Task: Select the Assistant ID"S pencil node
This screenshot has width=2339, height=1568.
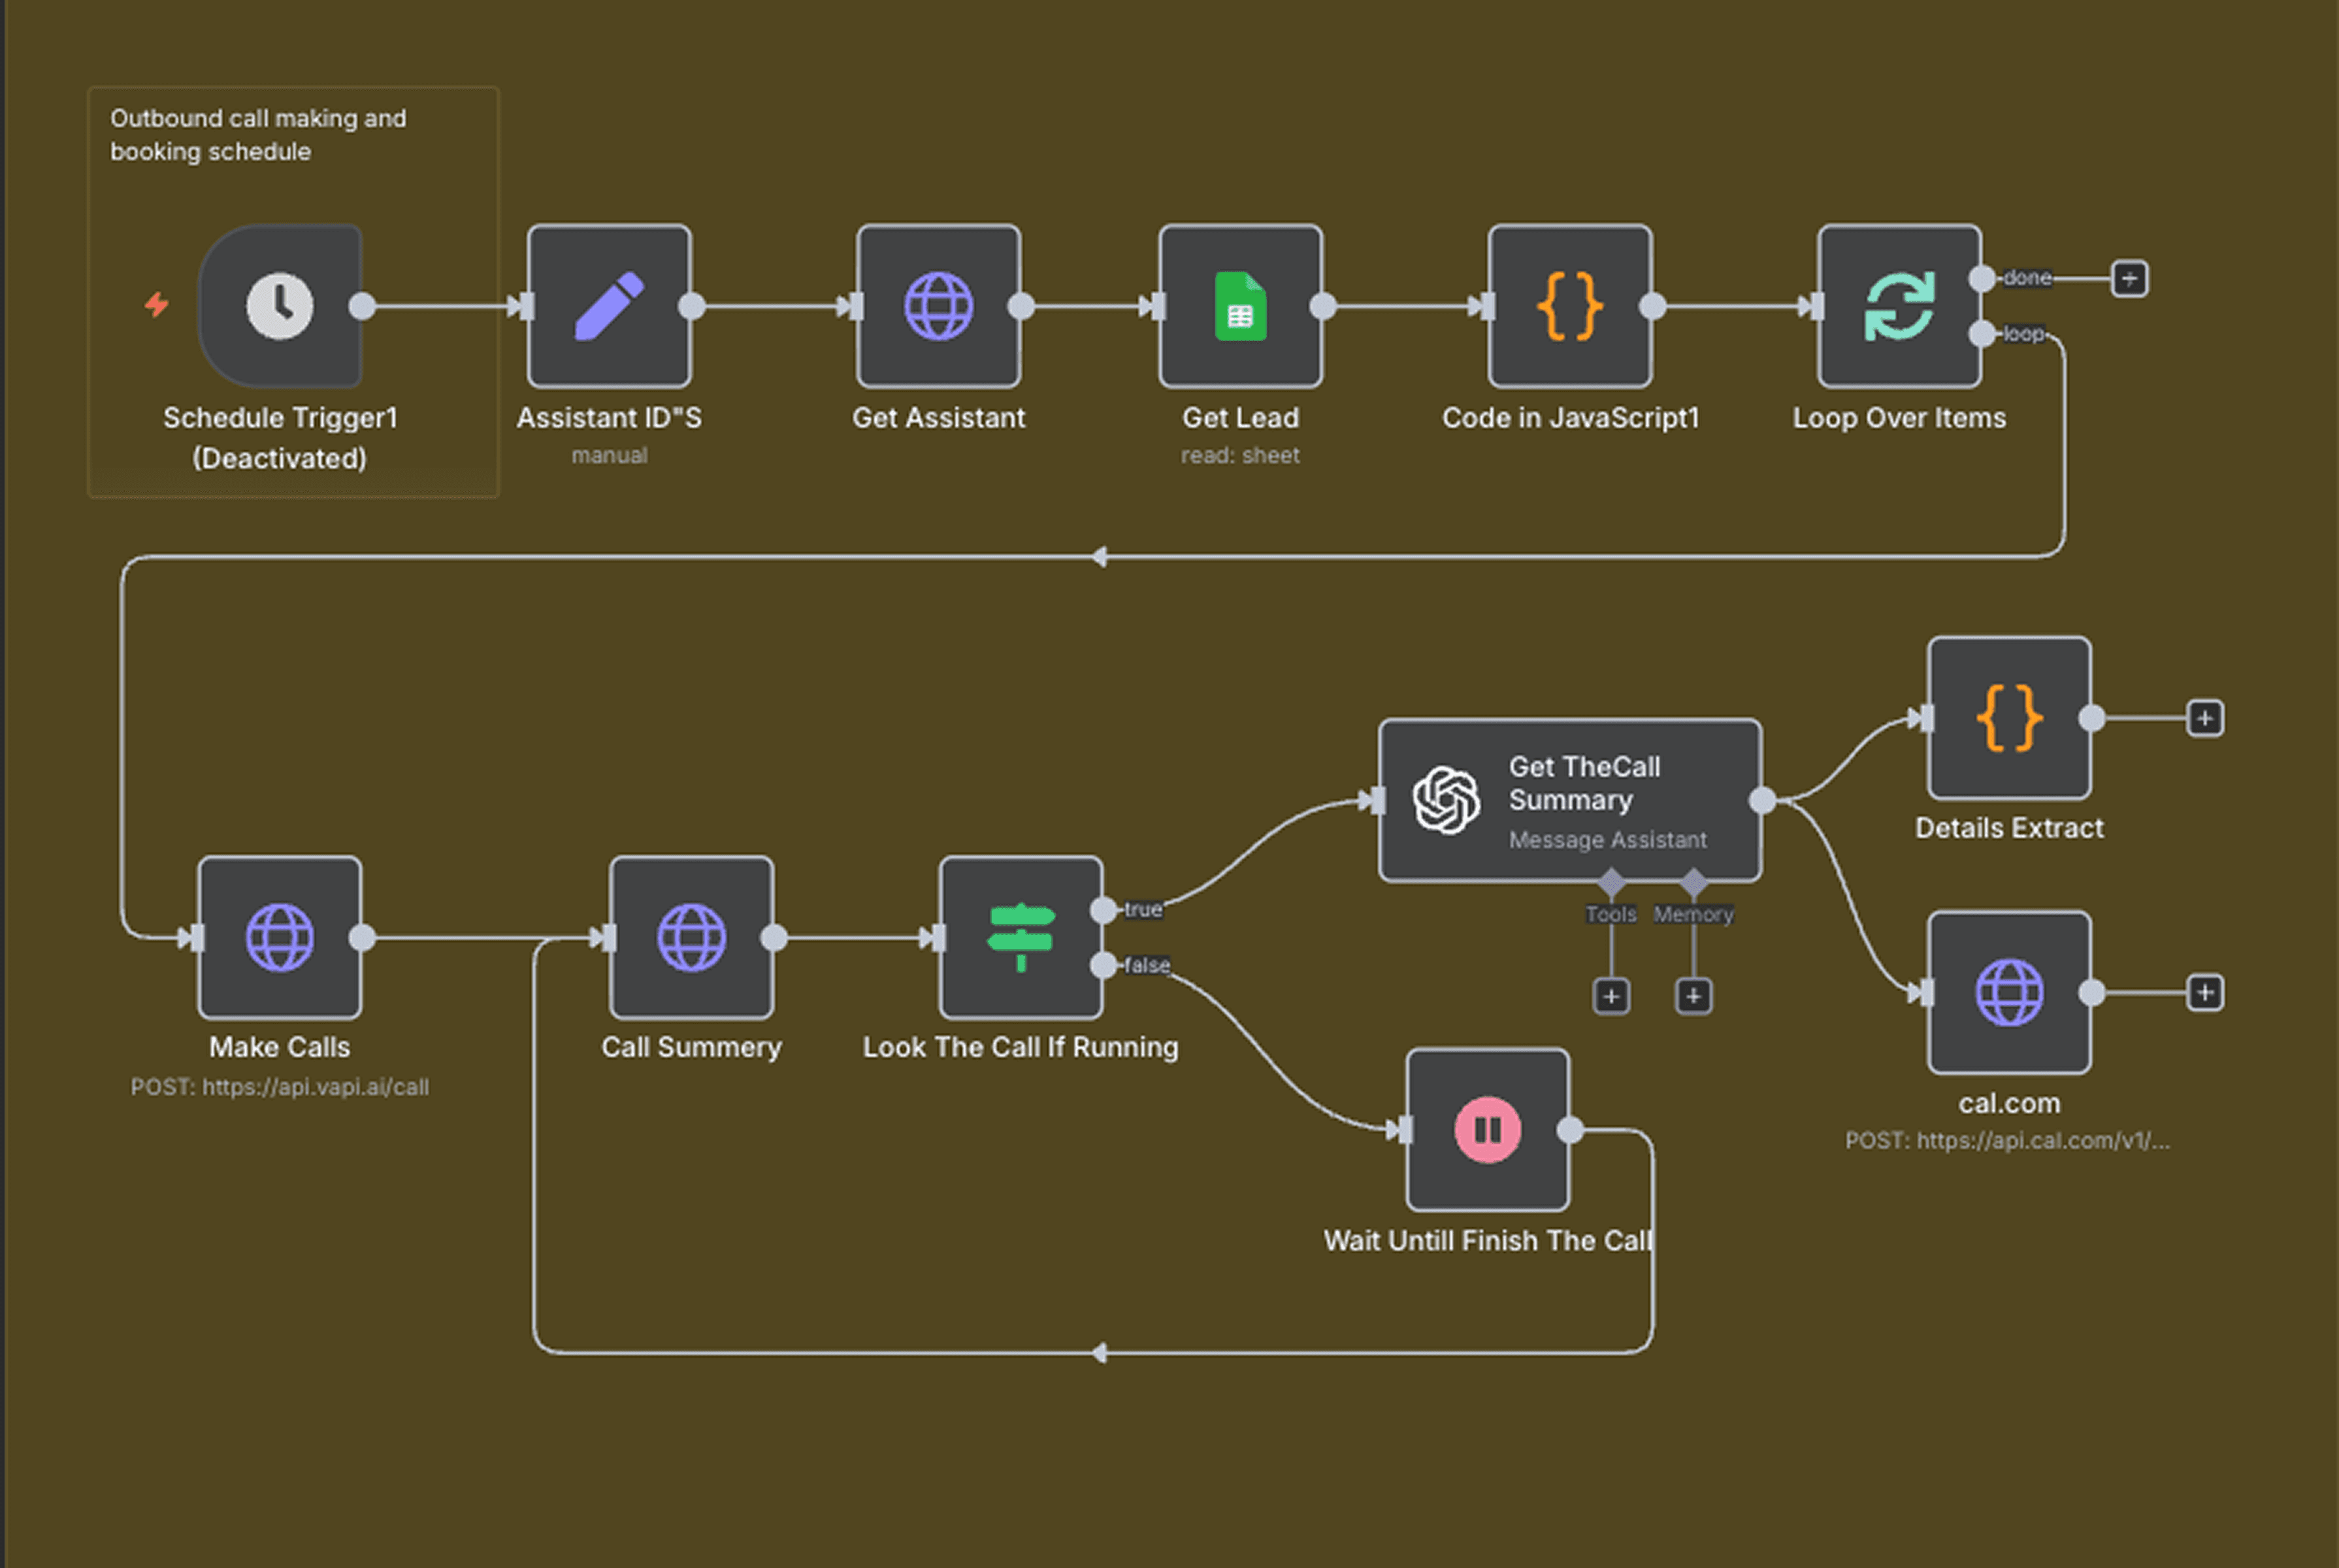Action: (x=609, y=306)
